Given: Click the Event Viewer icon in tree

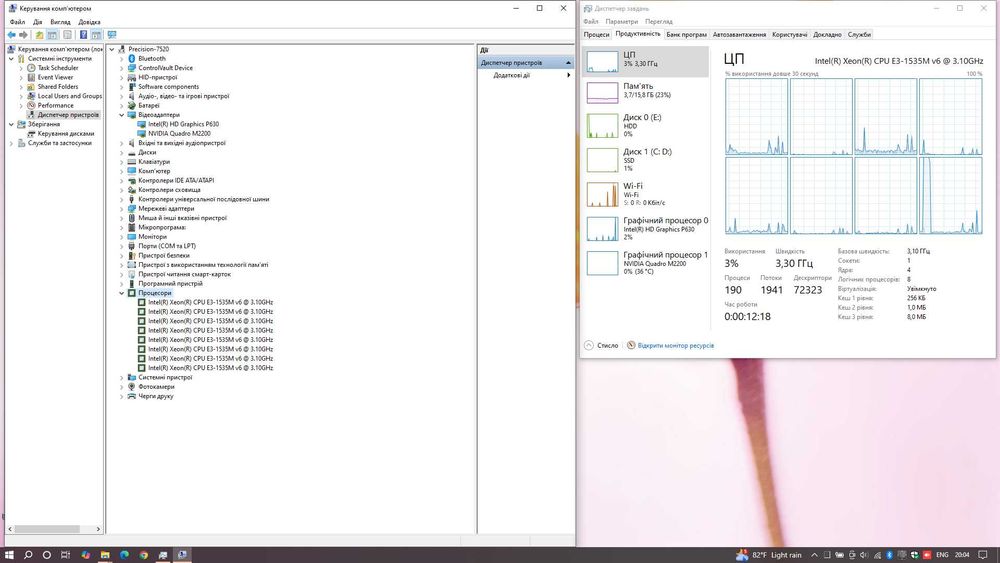Looking at the screenshot, I should [x=31, y=77].
